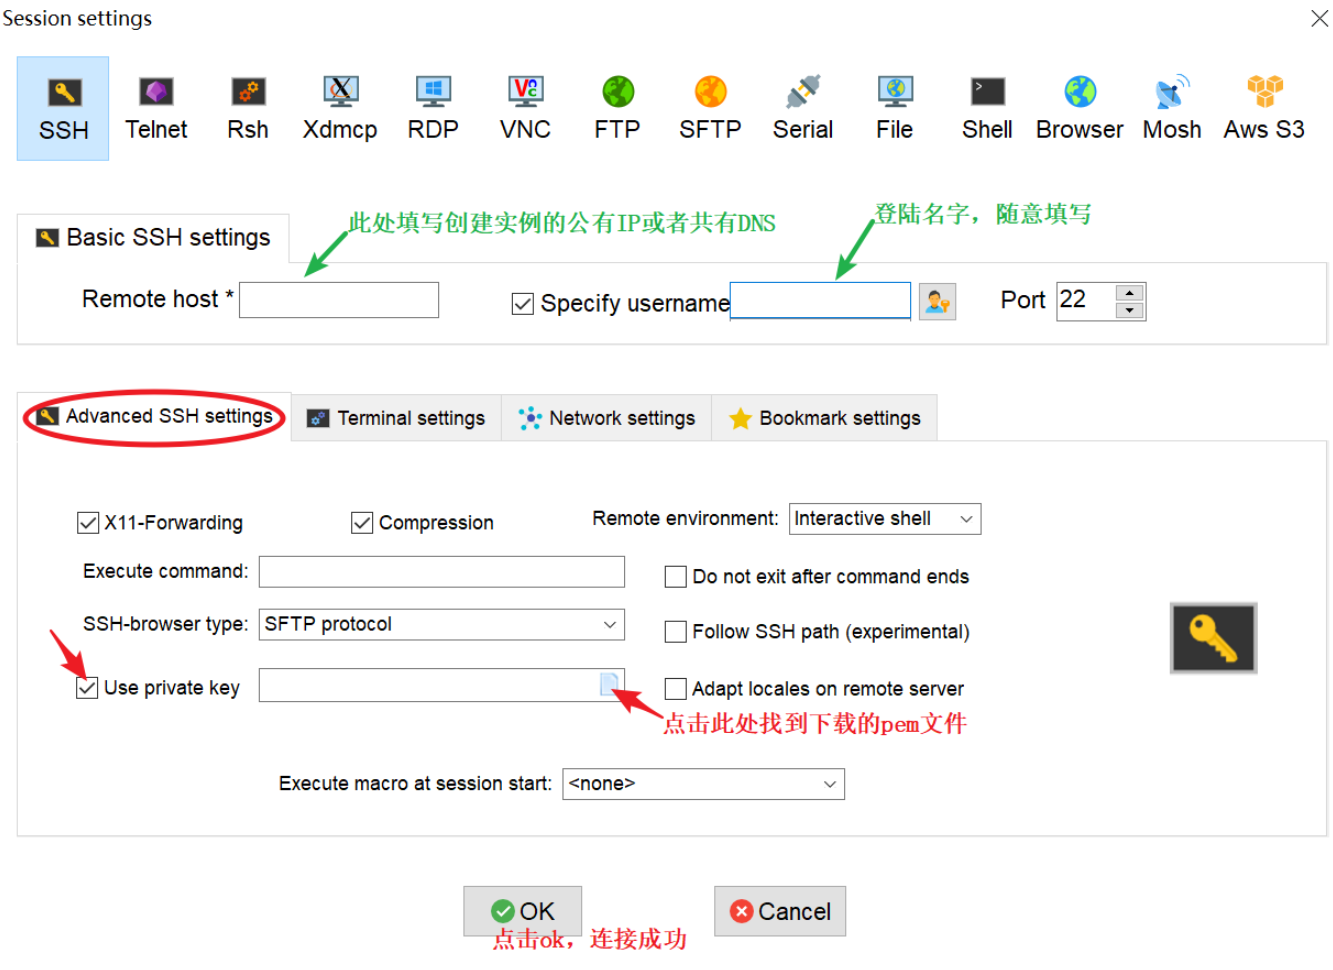Expand the Remote environment dropdown

pyautogui.click(x=885, y=519)
